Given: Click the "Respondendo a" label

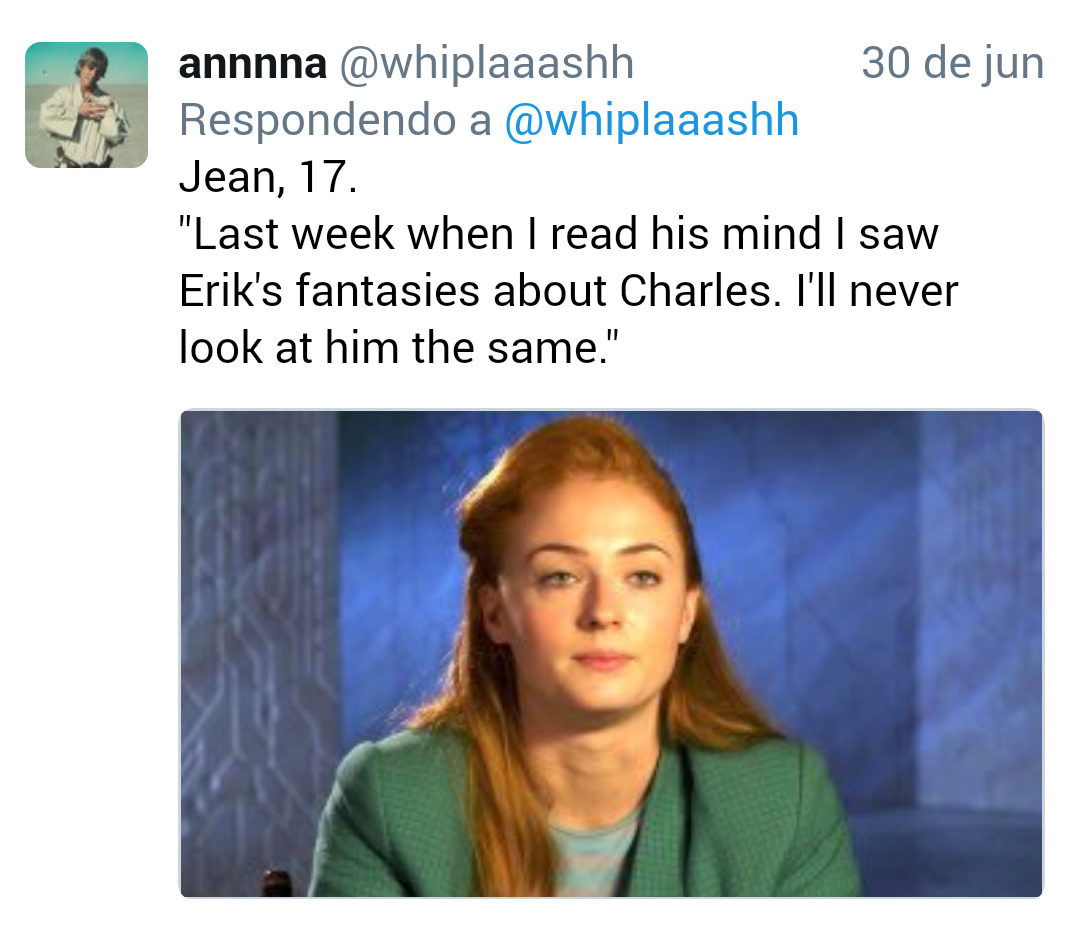Looking at the screenshot, I should [335, 121].
